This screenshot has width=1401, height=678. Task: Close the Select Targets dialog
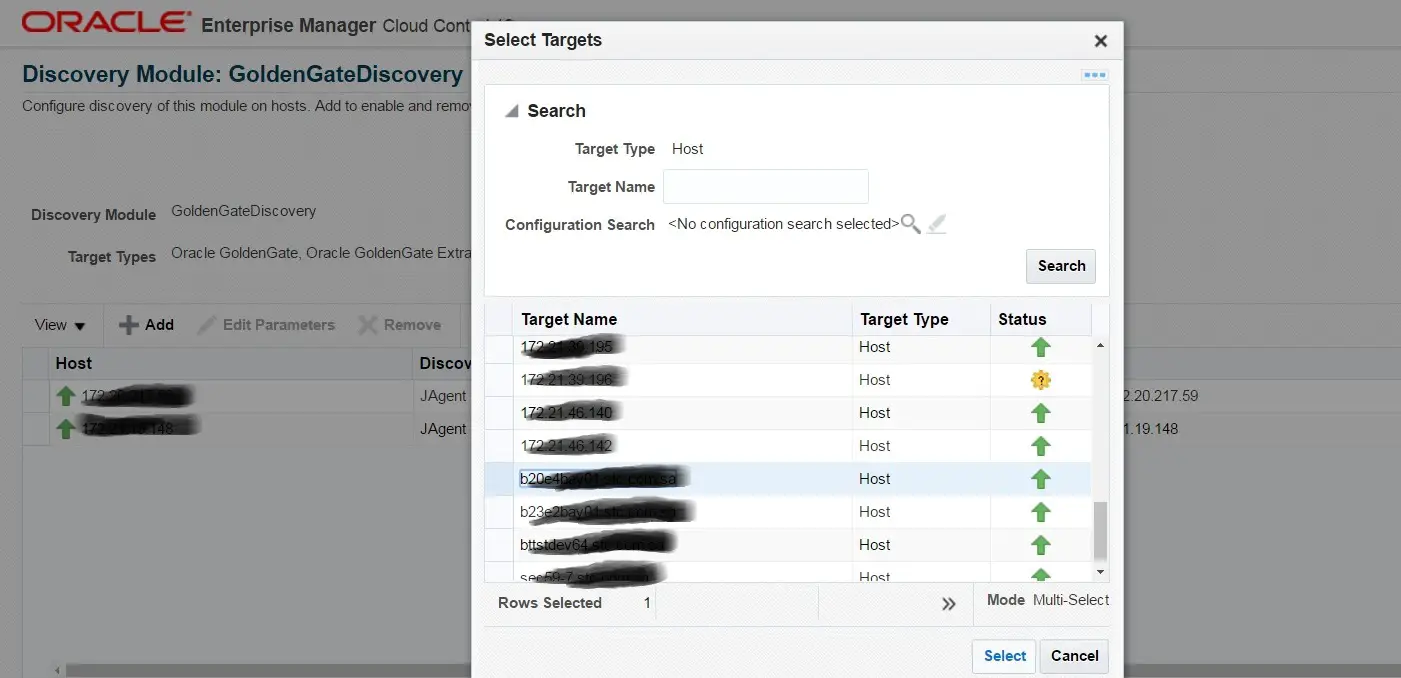tap(1100, 41)
